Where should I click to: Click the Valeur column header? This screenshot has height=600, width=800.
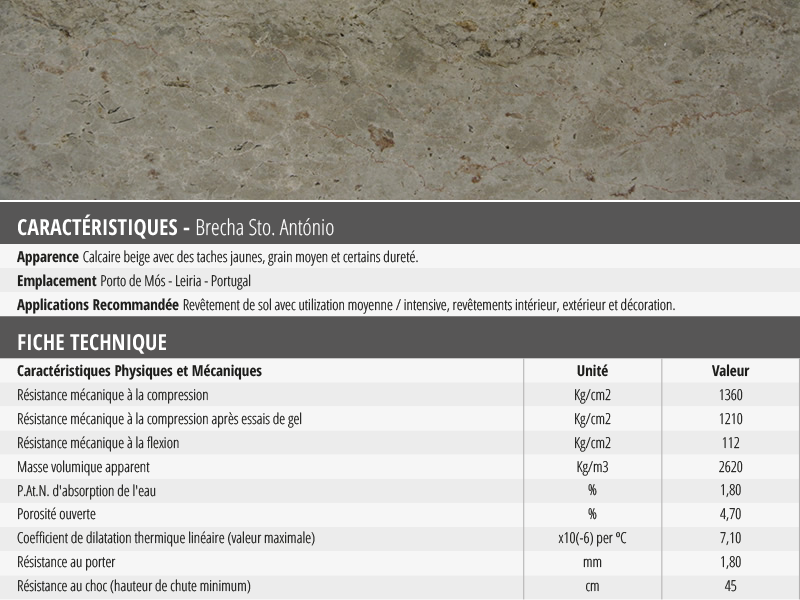pyautogui.click(x=731, y=371)
